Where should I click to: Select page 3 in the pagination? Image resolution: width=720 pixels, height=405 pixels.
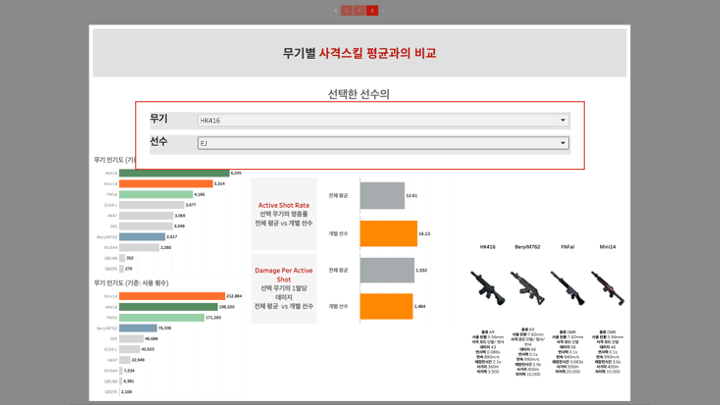click(x=372, y=10)
